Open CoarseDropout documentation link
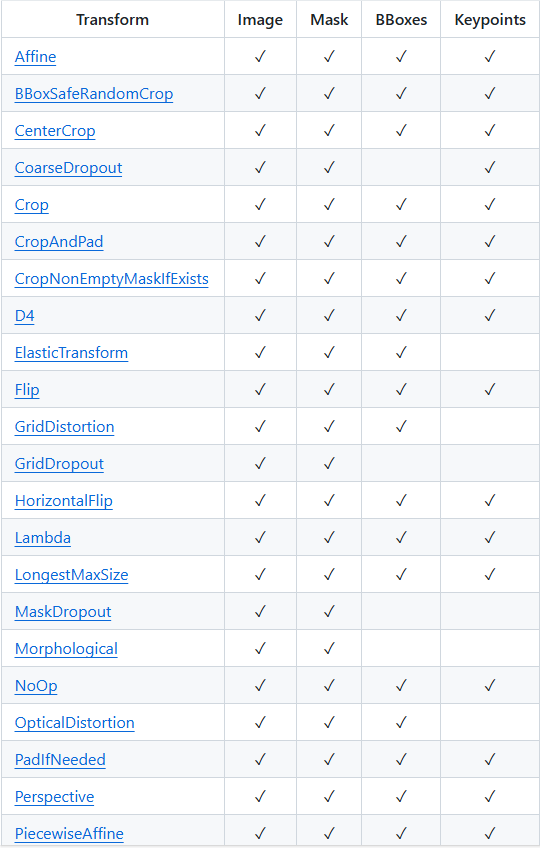Viewport: 540px width, 848px height. click(68, 168)
